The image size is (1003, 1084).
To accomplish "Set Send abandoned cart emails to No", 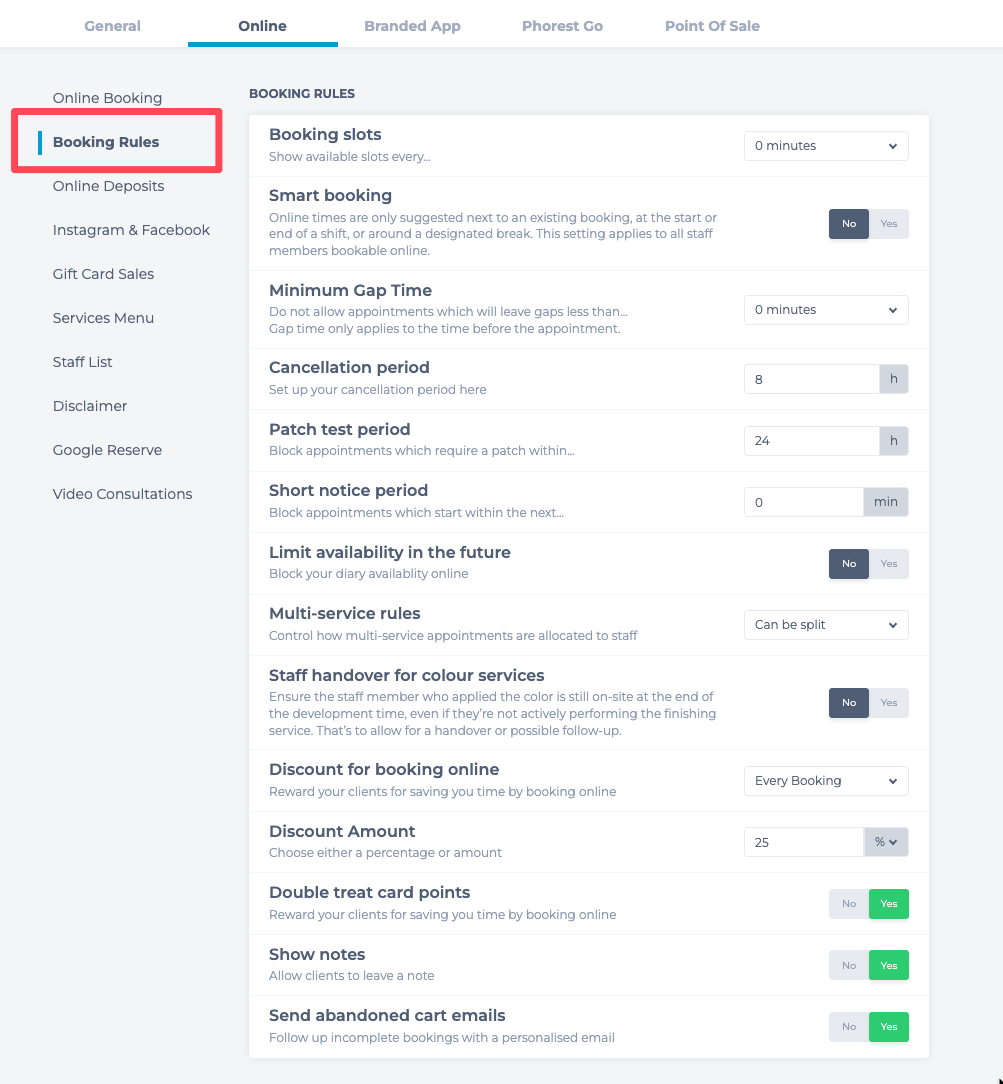I will pos(849,1027).
